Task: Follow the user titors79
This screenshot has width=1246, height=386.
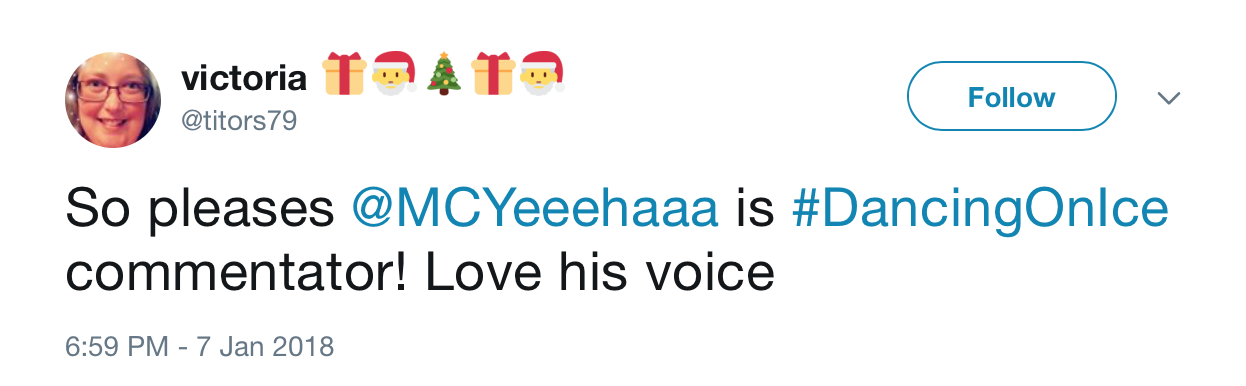Action: (x=1011, y=97)
